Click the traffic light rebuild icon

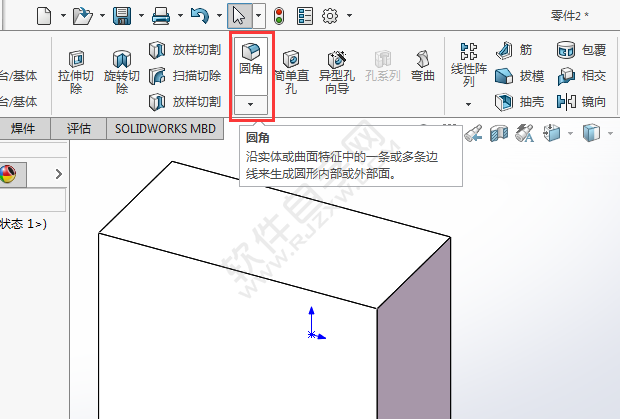(280, 16)
